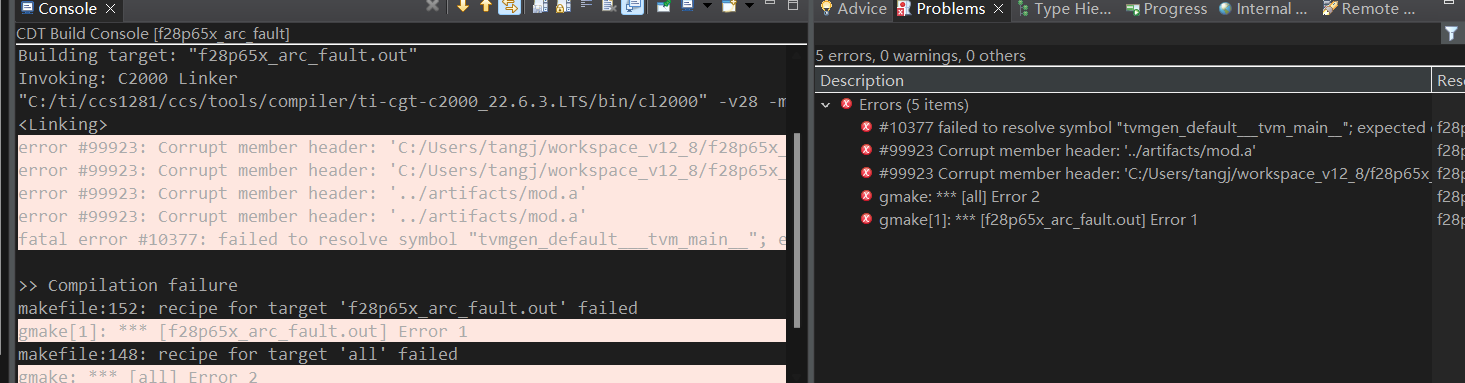Open the Type Hierarchy tab
The height and width of the screenshot is (383, 1465).
pyautogui.click(x=1063, y=9)
